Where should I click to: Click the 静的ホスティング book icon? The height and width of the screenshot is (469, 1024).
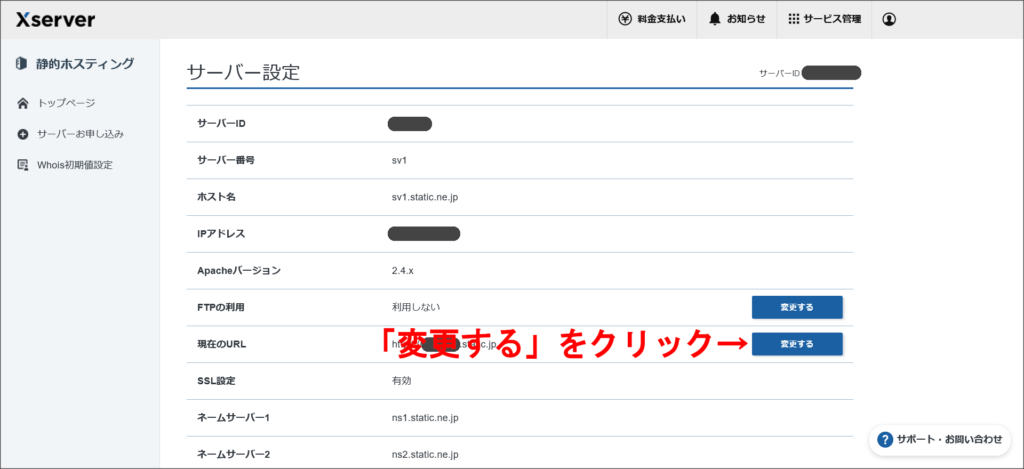pyautogui.click(x=21, y=64)
